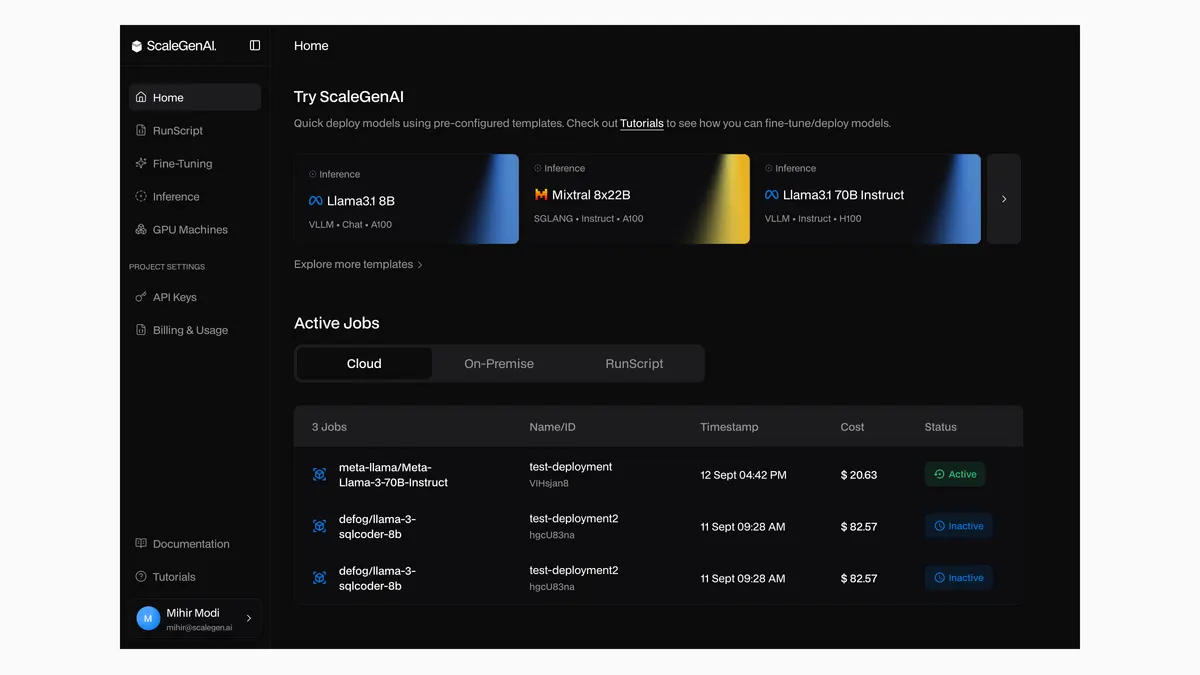Open Documentation link in sidebar

coord(195,544)
